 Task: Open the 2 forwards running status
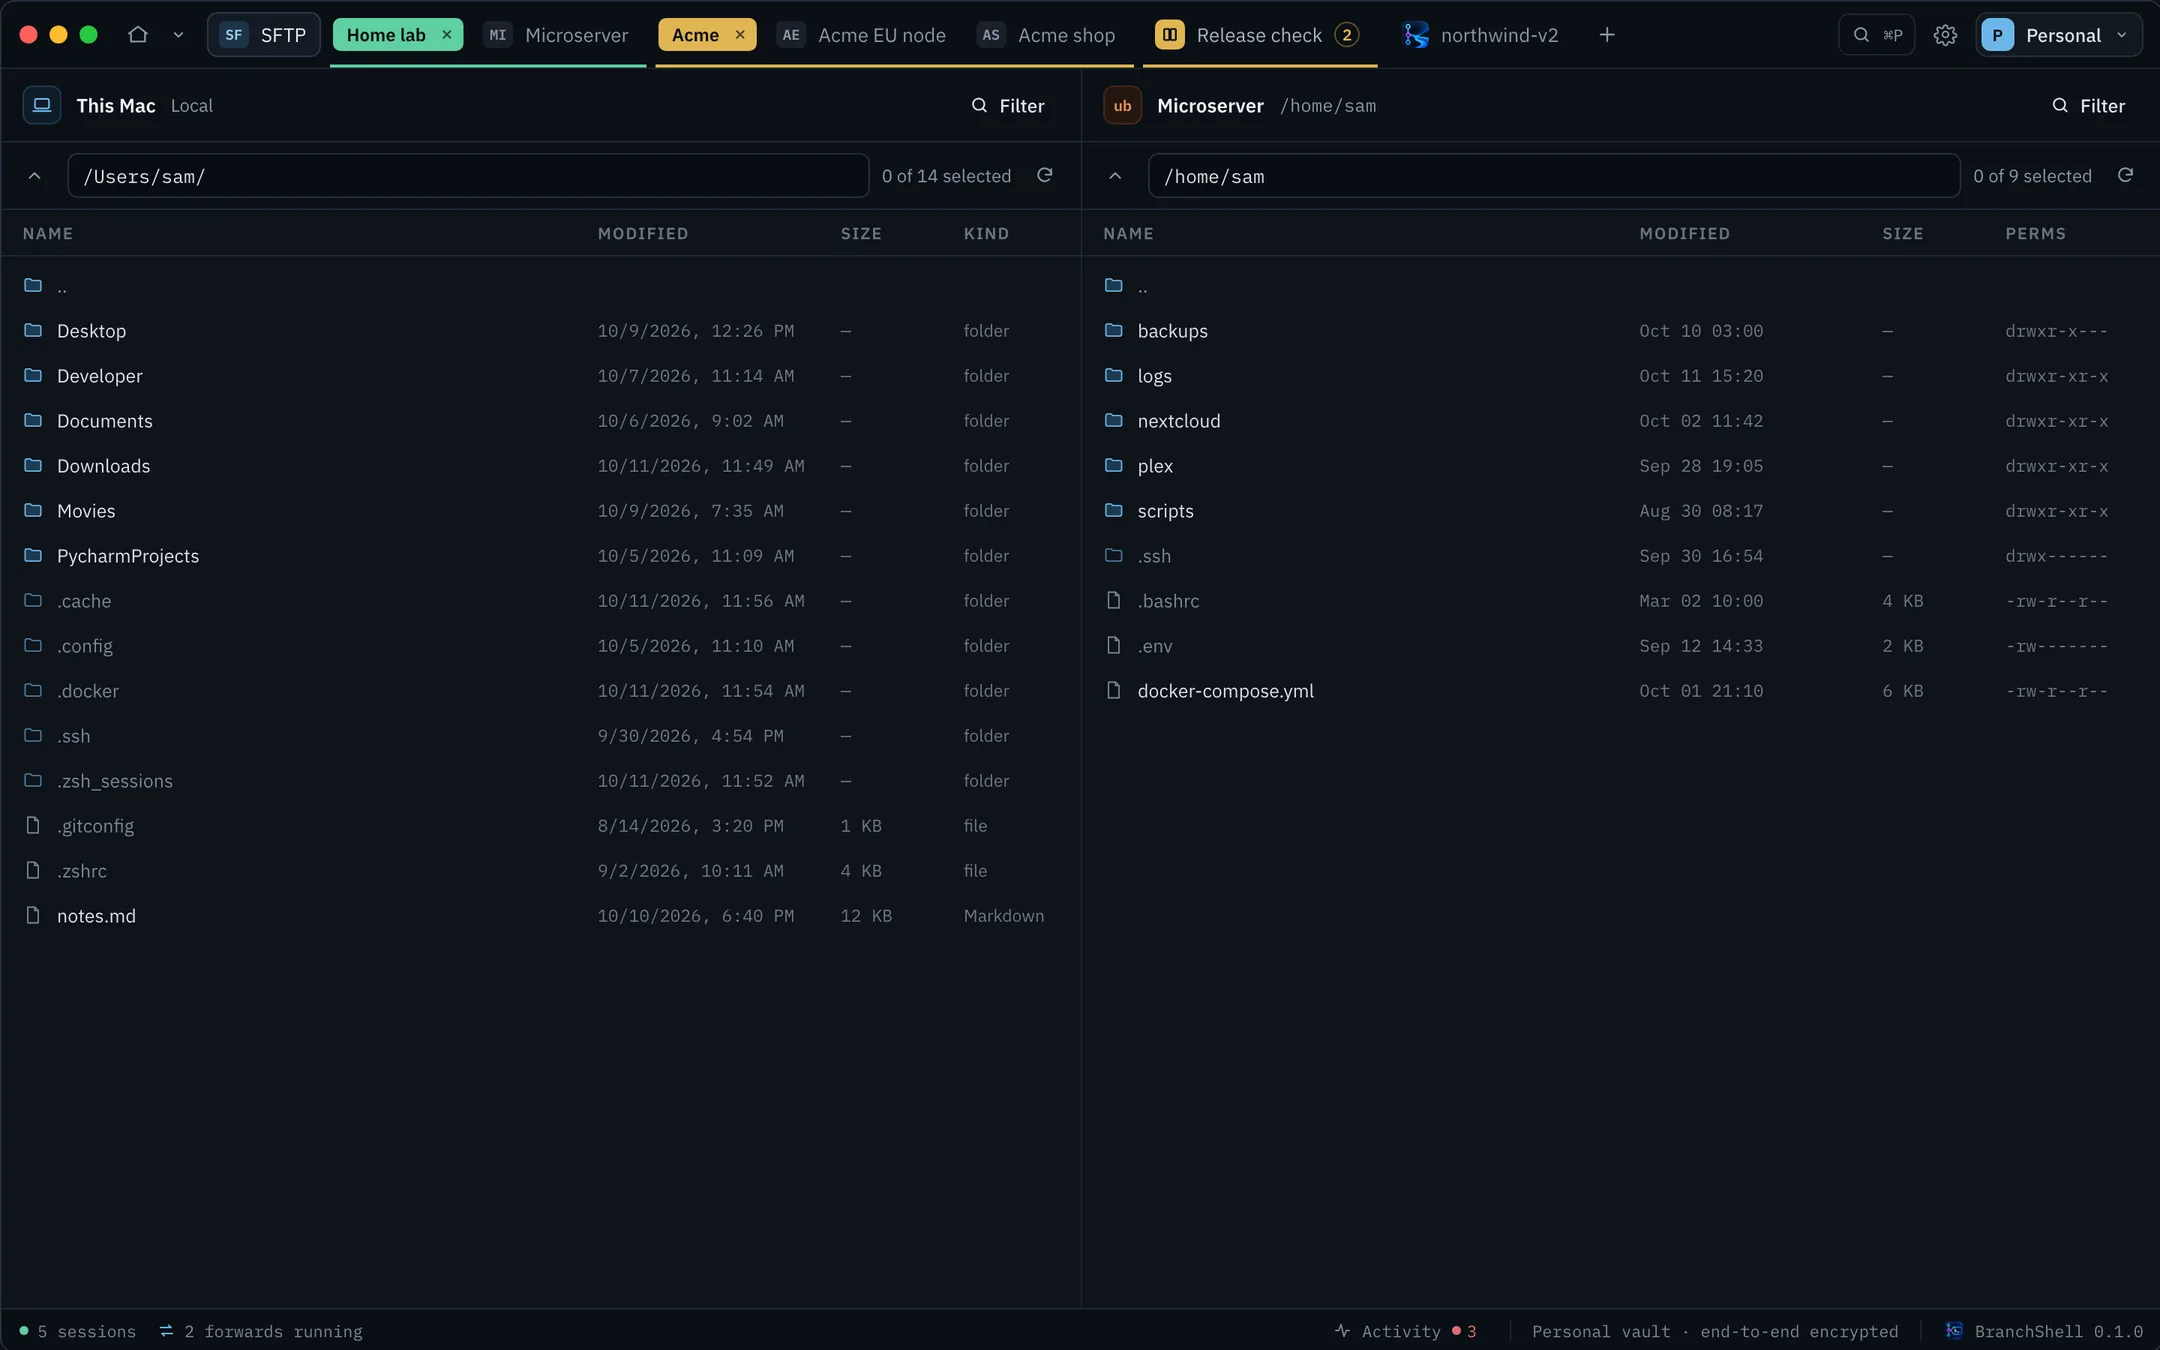point(260,1331)
